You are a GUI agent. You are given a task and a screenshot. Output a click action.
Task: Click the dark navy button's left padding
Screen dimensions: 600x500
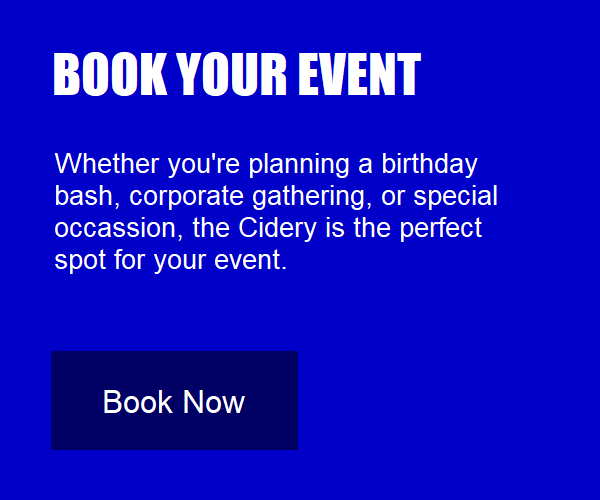click(77, 400)
